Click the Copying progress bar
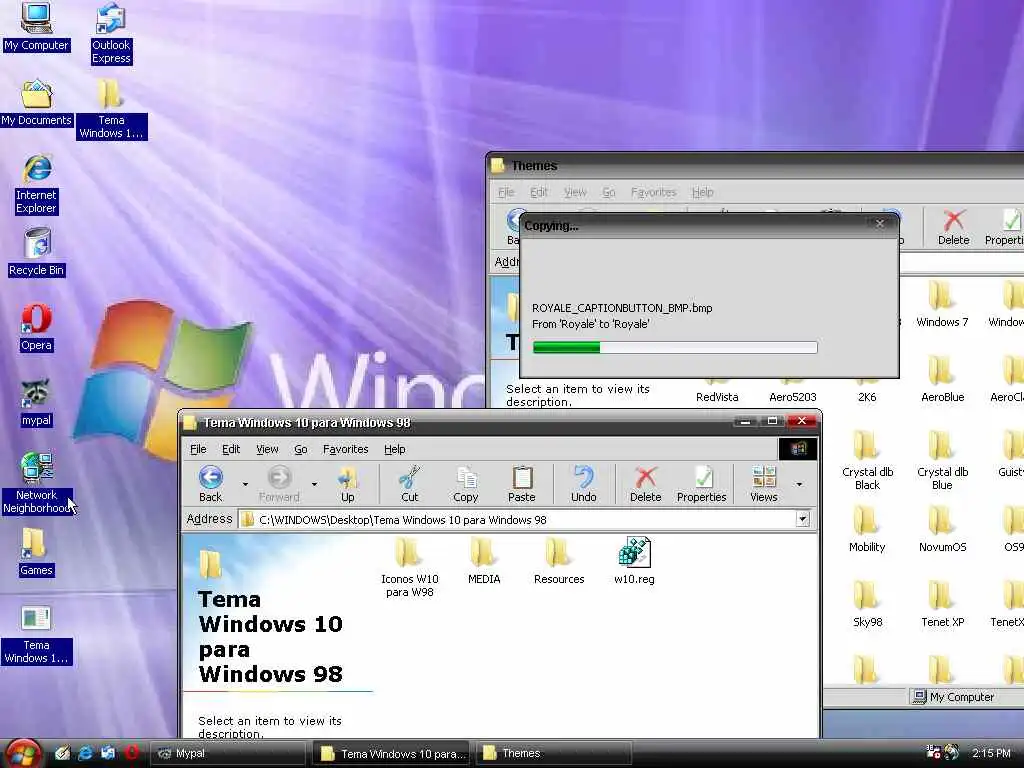This screenshot has width=1024, height=768. (x=675, y=347)
